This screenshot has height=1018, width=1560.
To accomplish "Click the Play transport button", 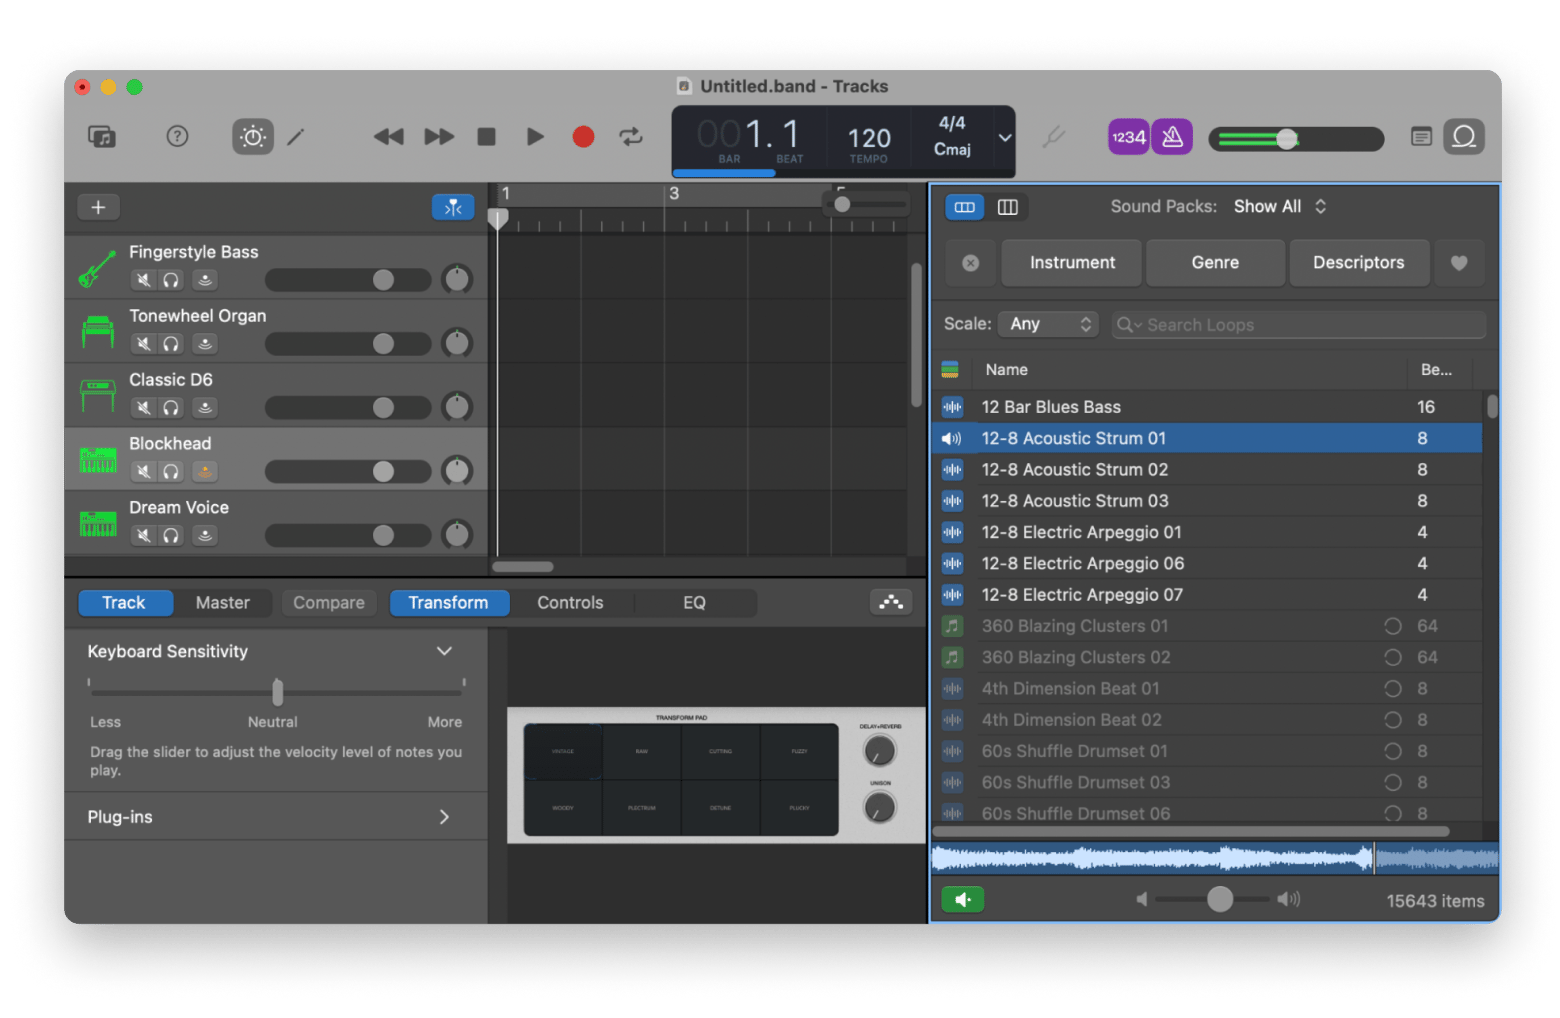I will (x=535, y=136).
